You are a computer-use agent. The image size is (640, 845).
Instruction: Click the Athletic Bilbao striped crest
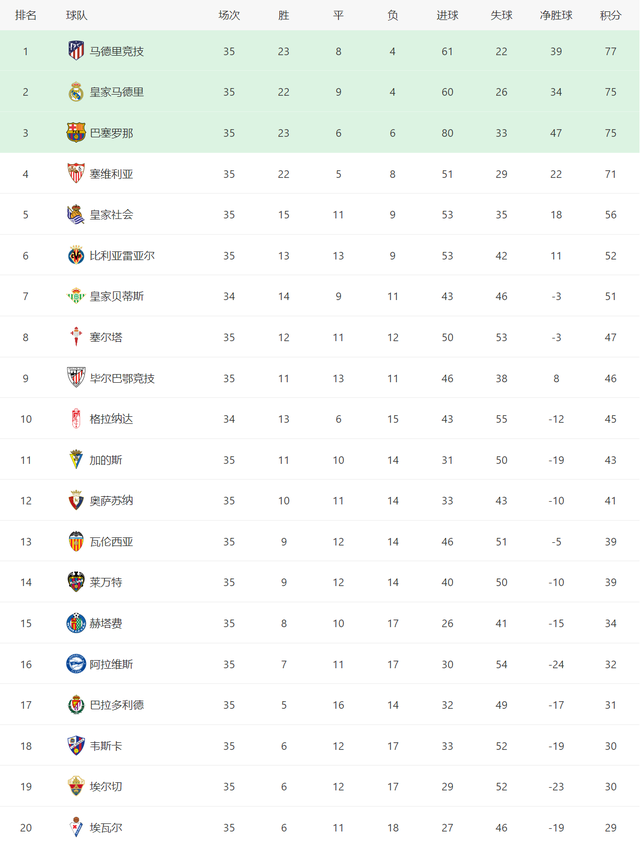pyautogui.click(x=76, y=378)
